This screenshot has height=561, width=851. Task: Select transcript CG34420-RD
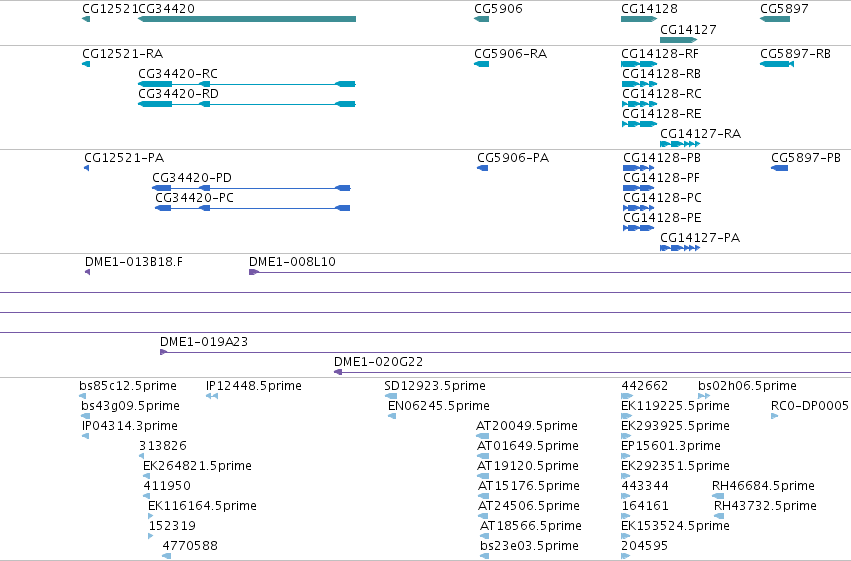247,104
